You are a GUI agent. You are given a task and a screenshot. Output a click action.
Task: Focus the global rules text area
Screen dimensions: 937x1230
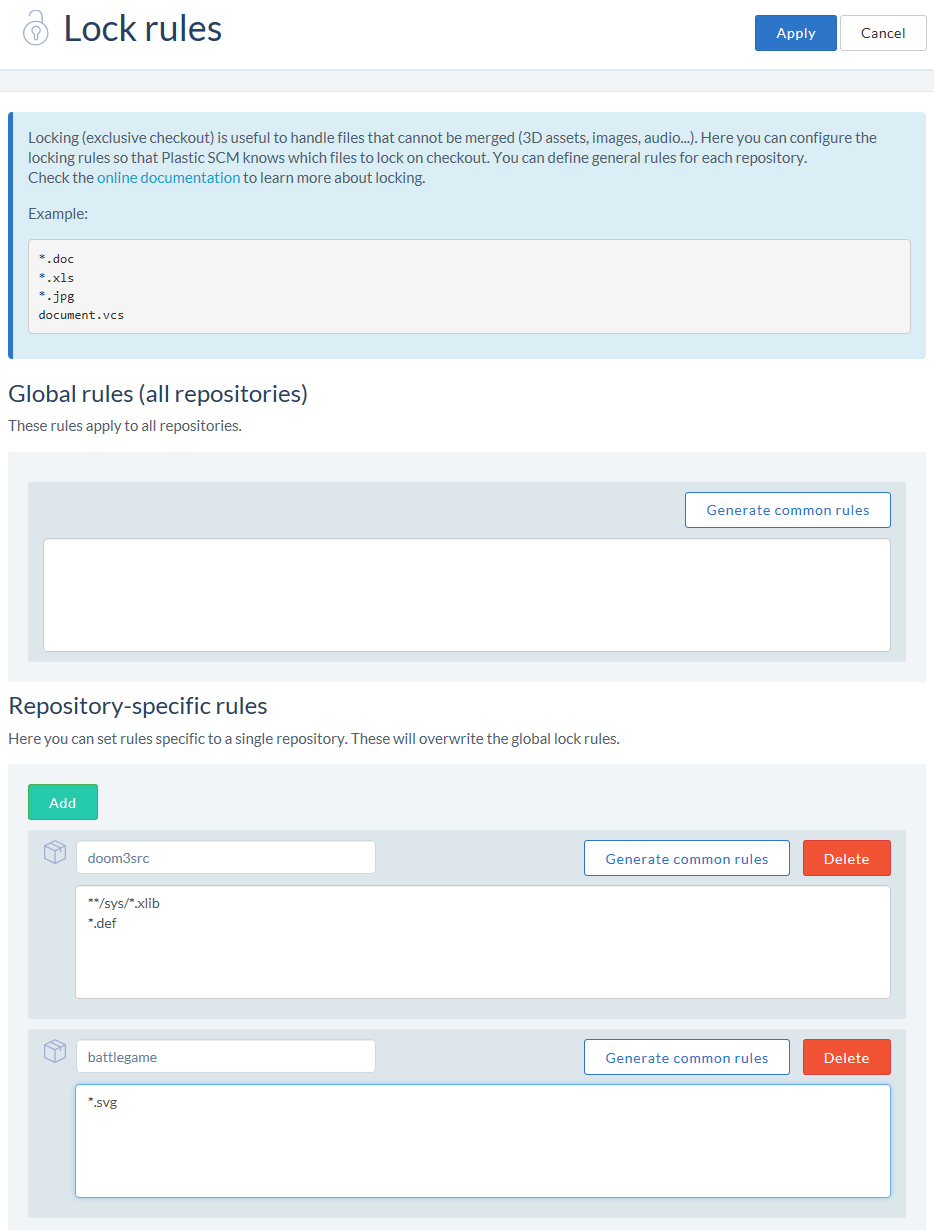pyautogui.click(x=467, y=596)
